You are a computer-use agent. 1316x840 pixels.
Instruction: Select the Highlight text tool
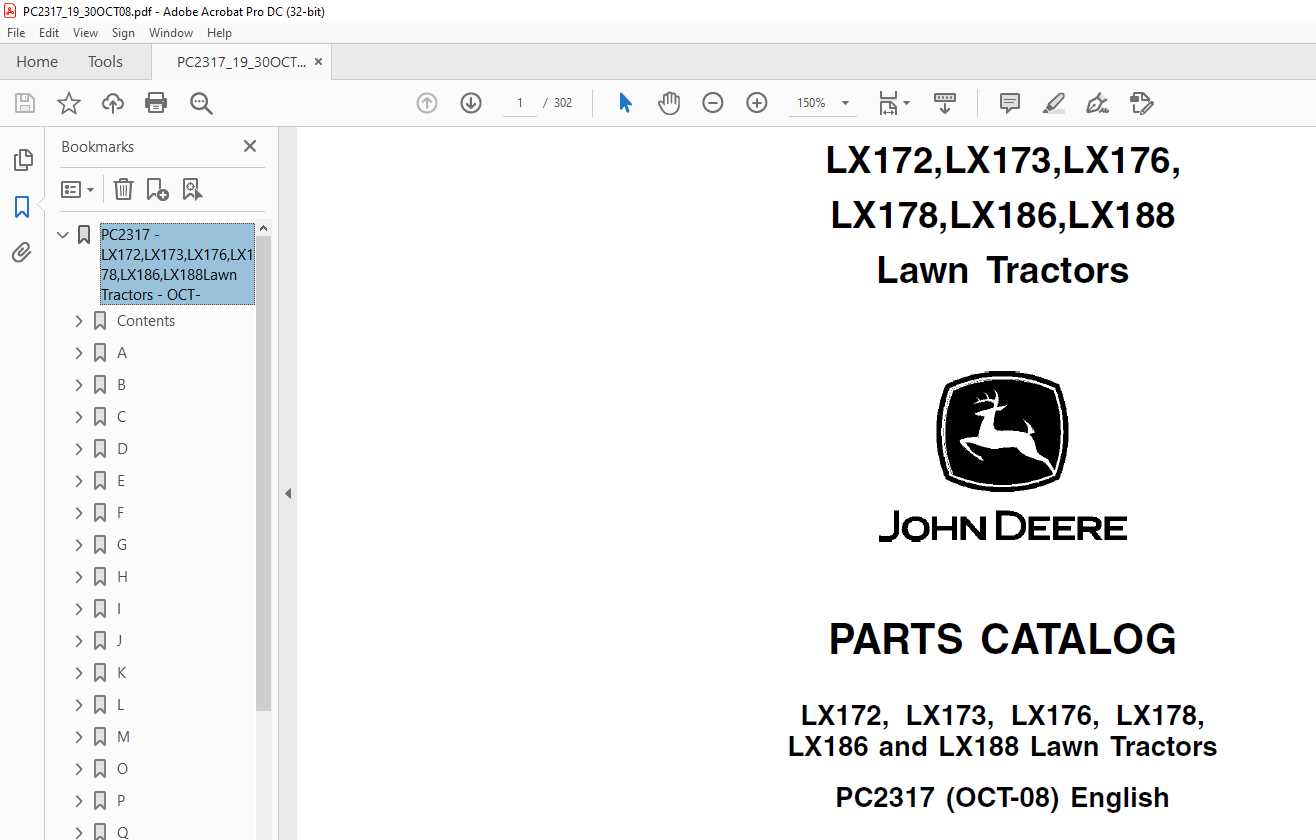tap(1053, 103)
